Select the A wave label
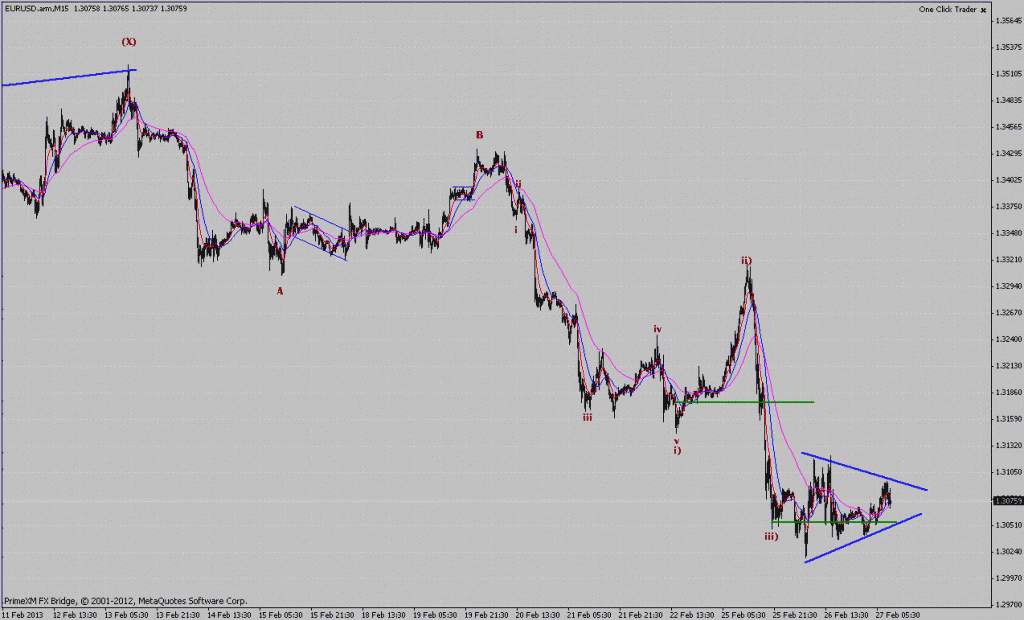Screen dimensions: 1024x620 click(280, 291)
